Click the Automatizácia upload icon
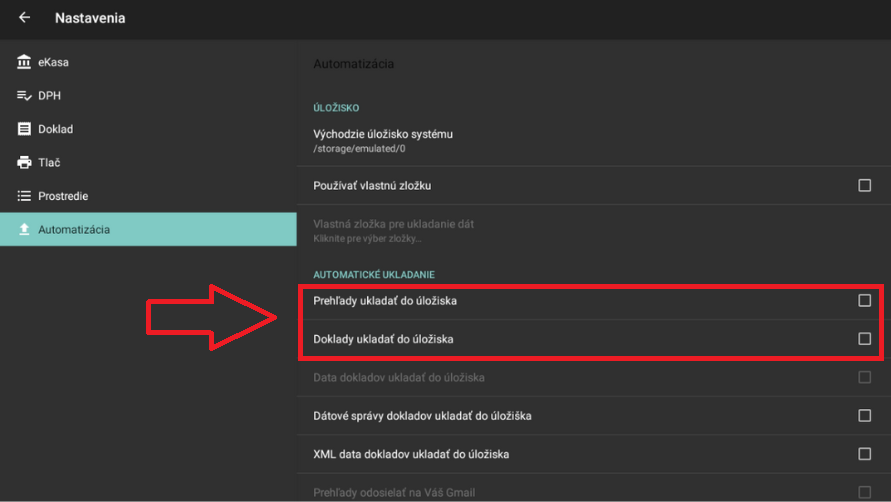The image size is (891, 502). click(24, 229)
